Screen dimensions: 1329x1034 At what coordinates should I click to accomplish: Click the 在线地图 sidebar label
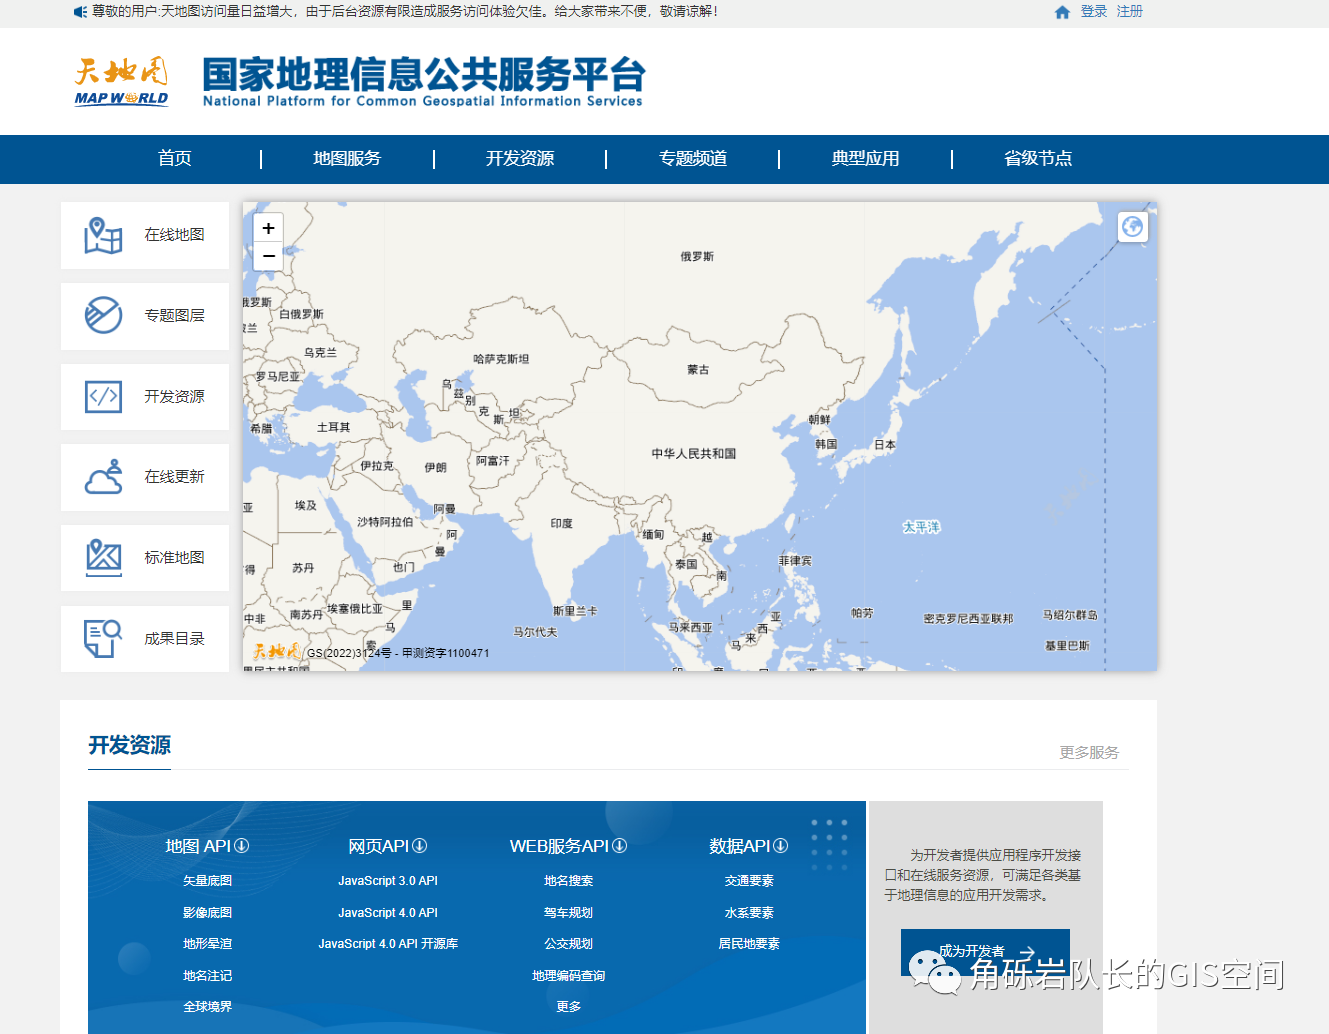(x=174, y=235)
